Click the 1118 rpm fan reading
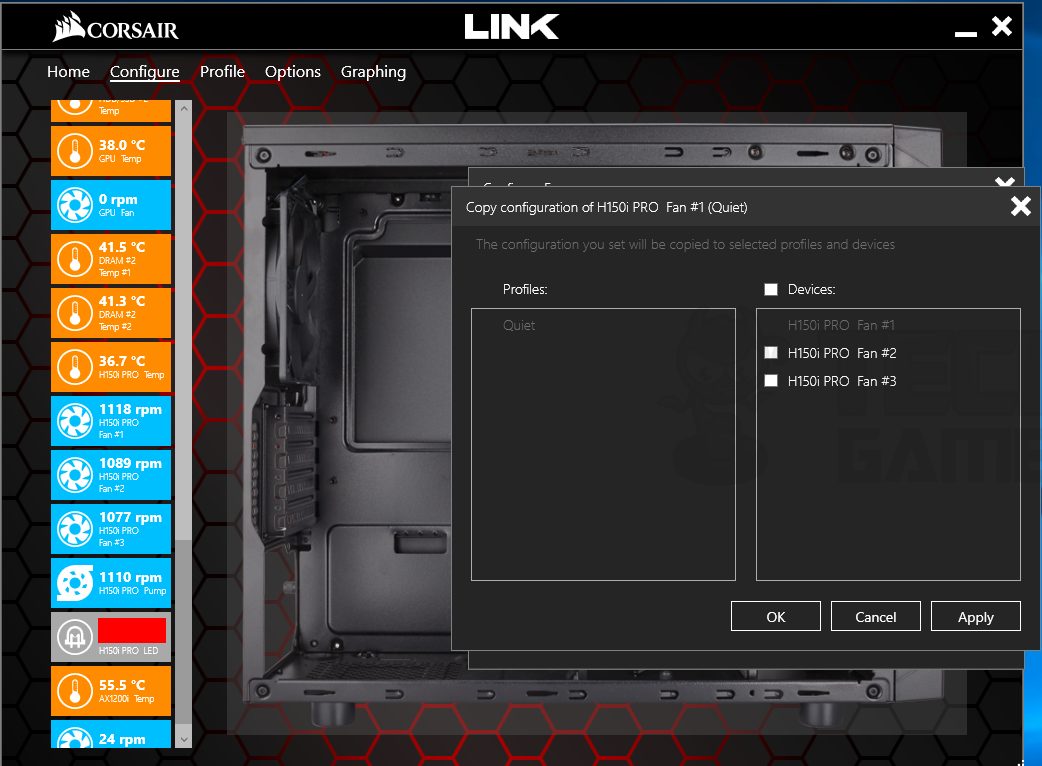The image size is (1042, 766). 130,409
